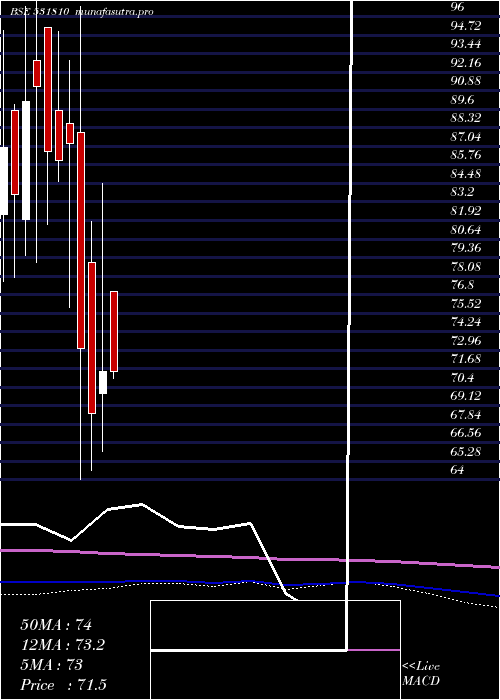Click the 70.4 price axis label
Image resolution: width=500 pixels, height=700 pixels.
coord(462,378)
